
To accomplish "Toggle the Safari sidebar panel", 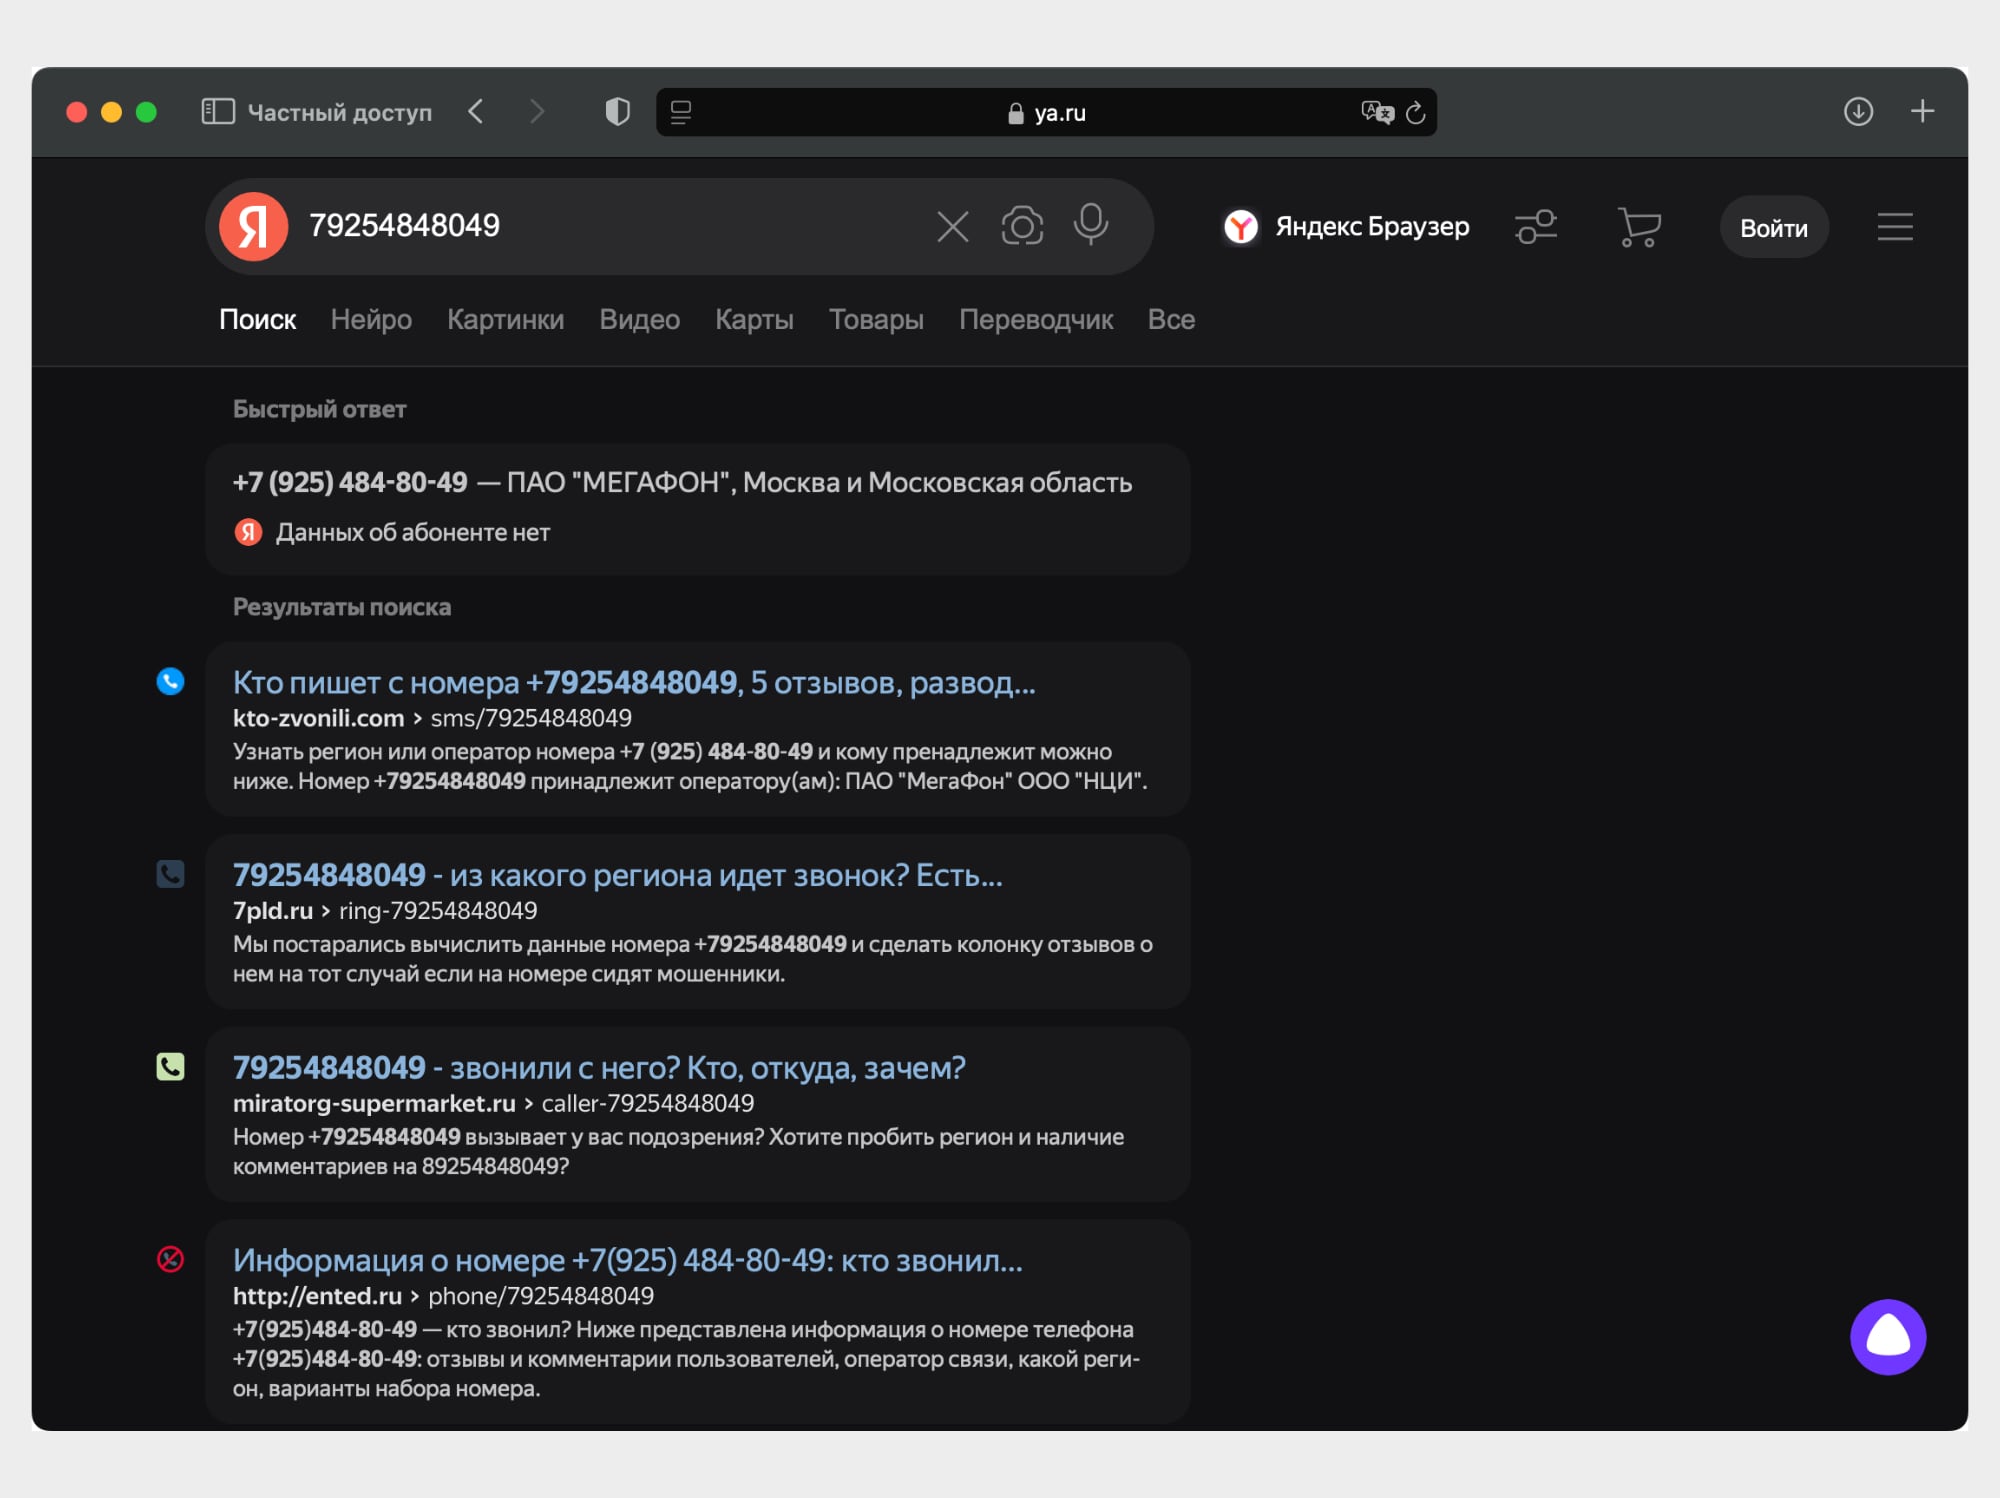I will coord(218,112).
